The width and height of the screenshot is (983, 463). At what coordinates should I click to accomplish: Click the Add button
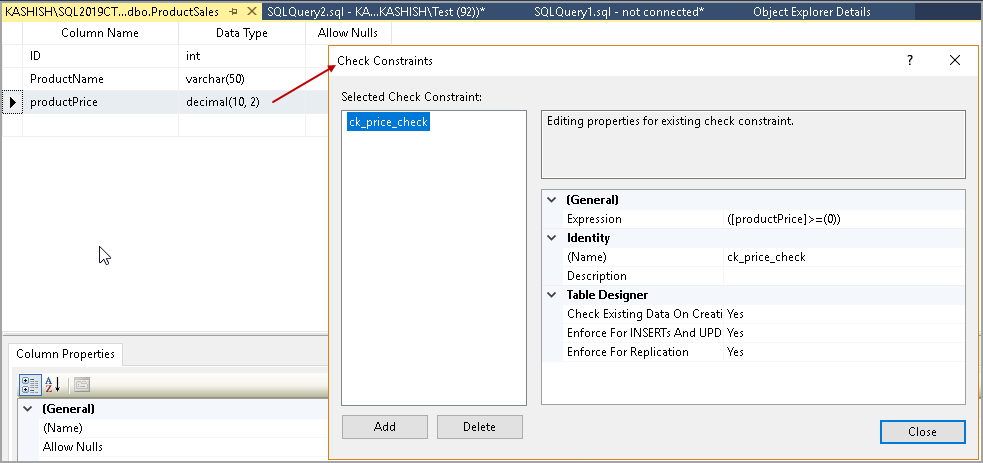tap(385, 427)
